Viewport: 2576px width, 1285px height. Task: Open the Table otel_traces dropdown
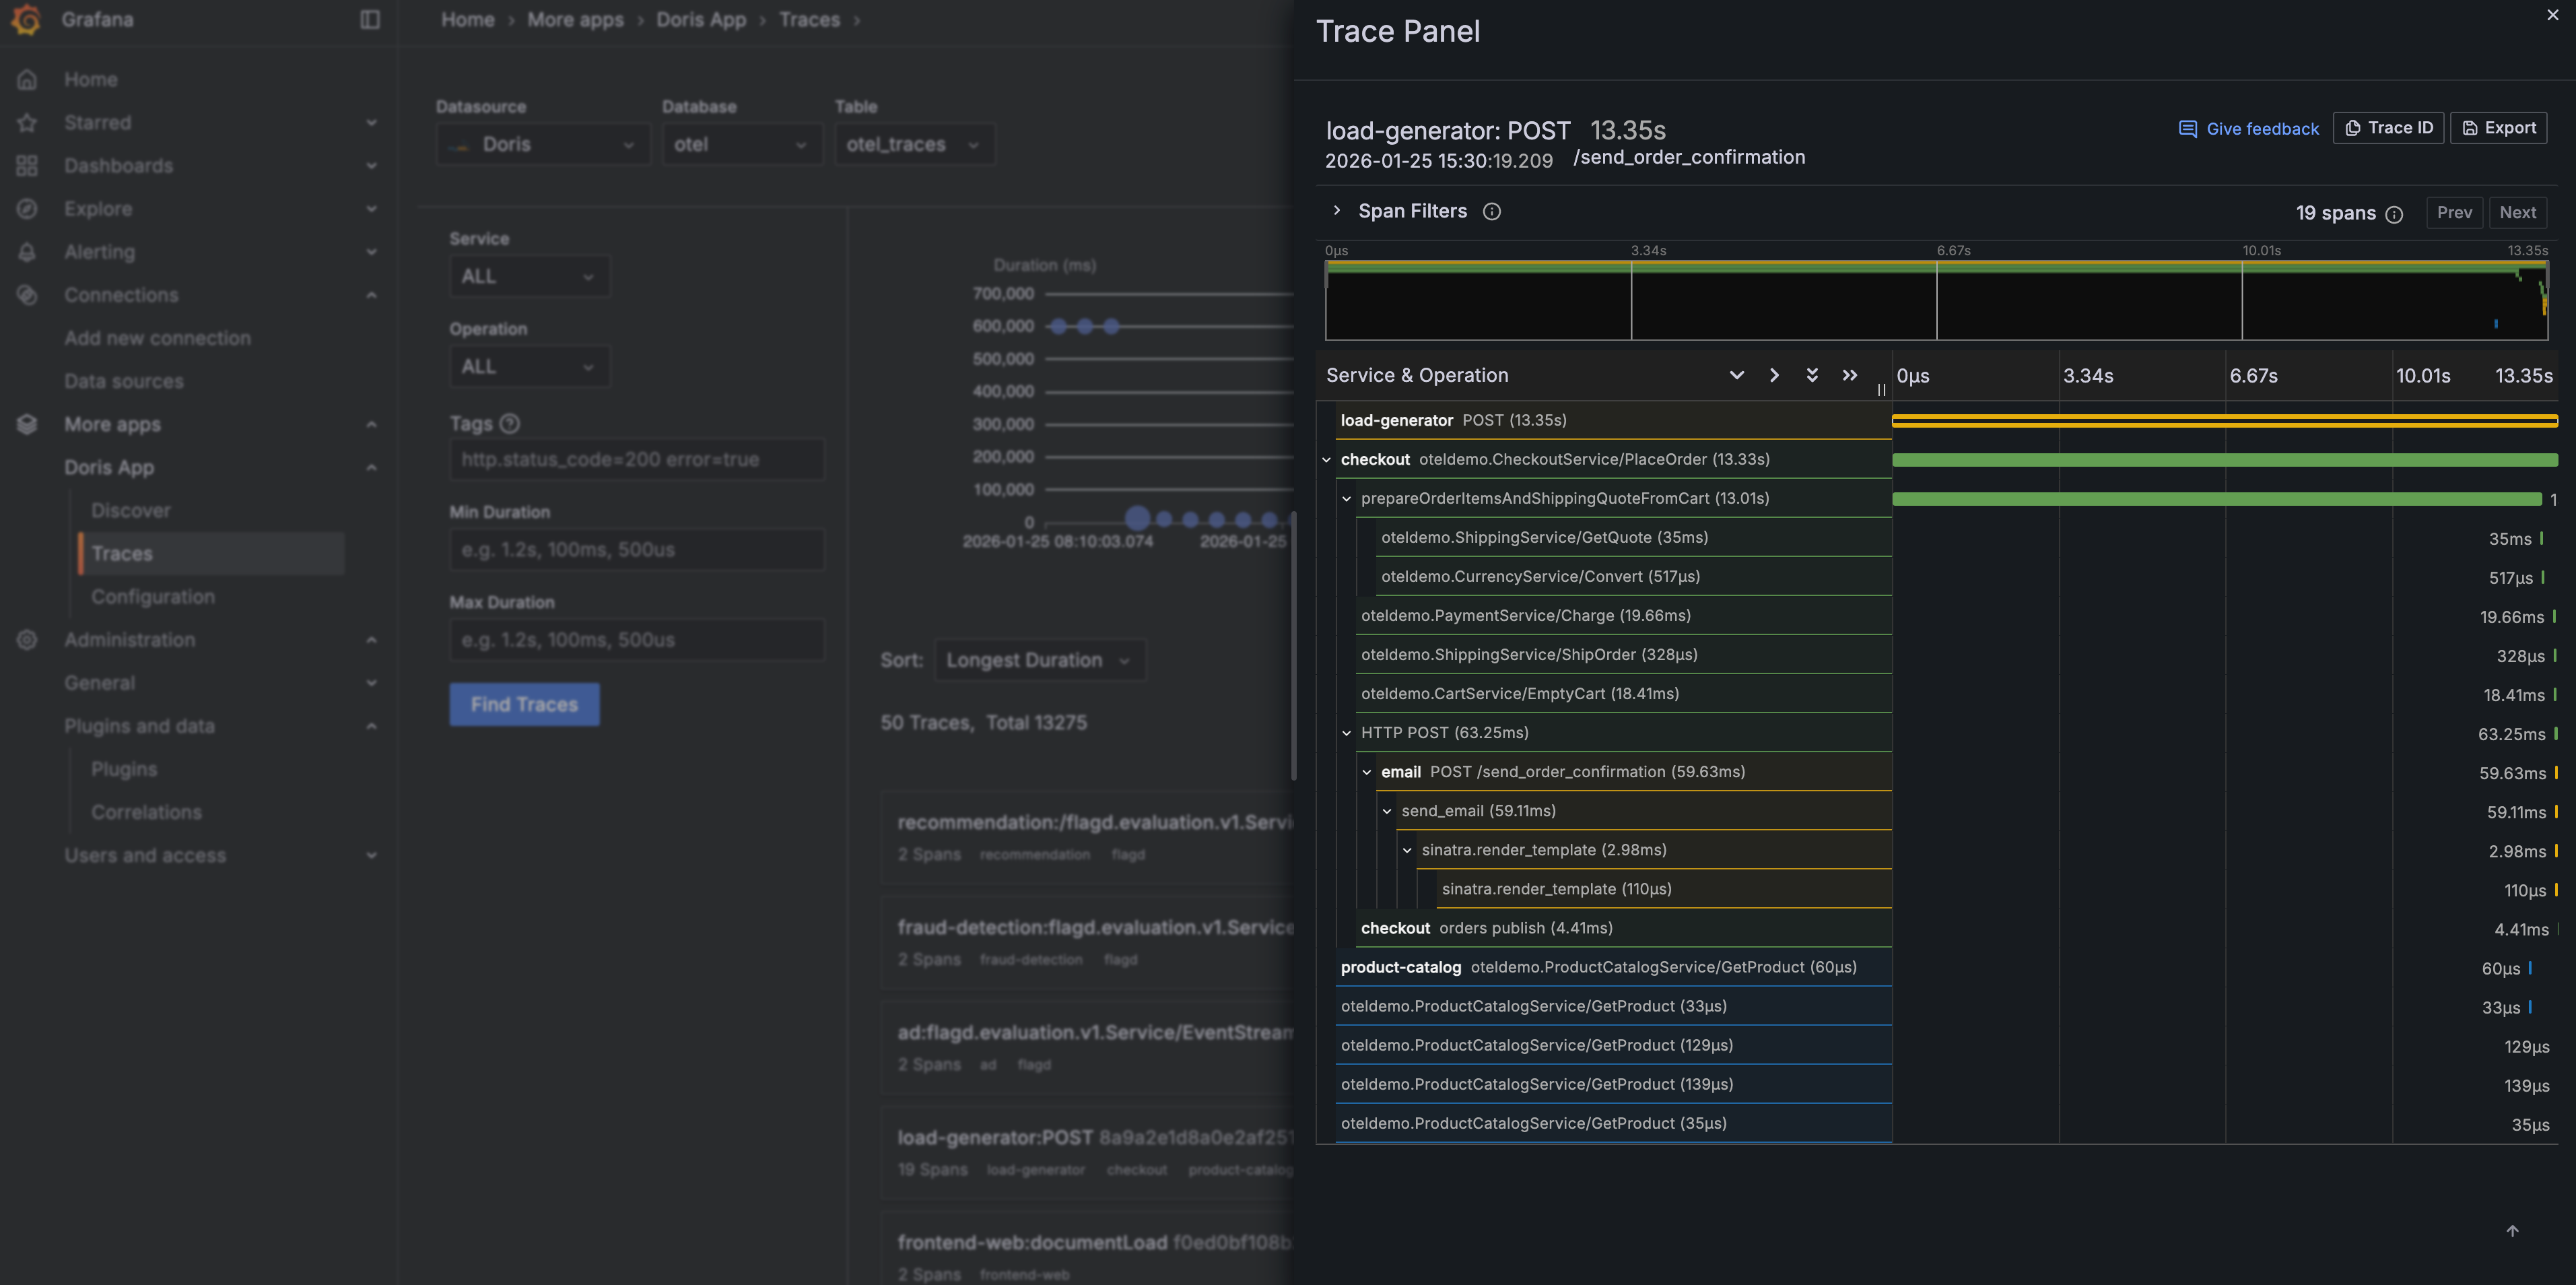pos(915,144)
